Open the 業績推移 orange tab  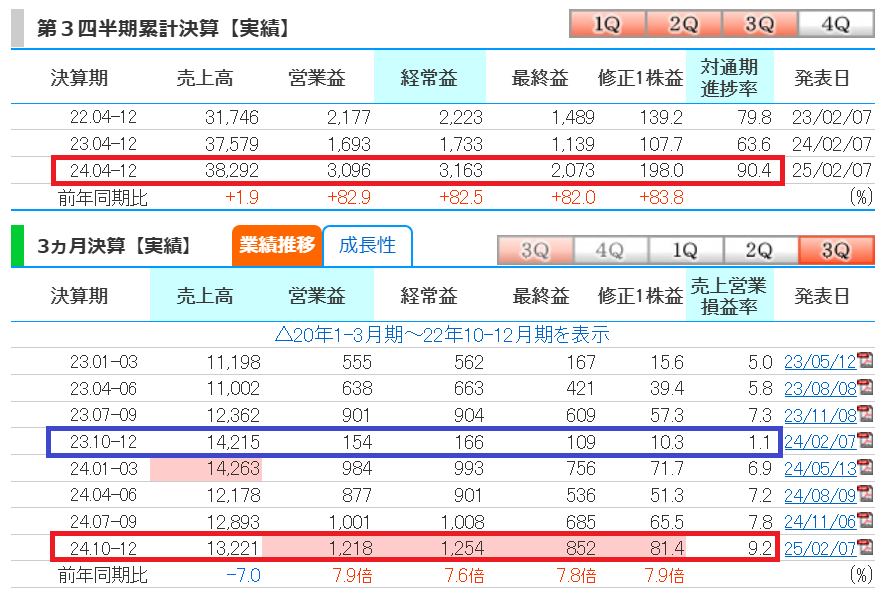click(x=277, y=245)
